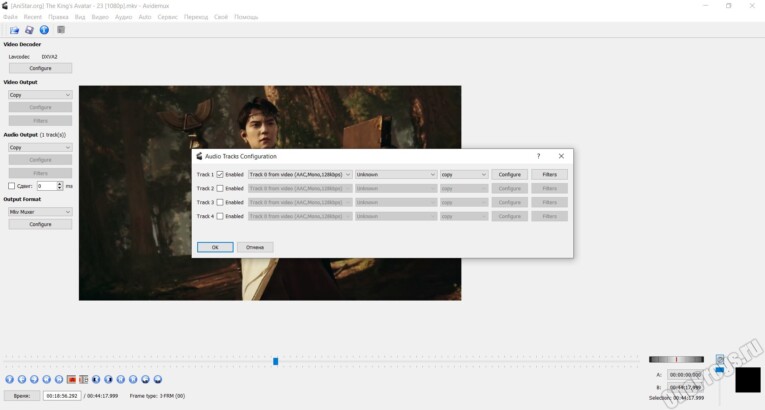Image resolution: width=765 pixels, height=410 pixels.
Task: Click Configure under Output Format
Action: tap(40, 225)
